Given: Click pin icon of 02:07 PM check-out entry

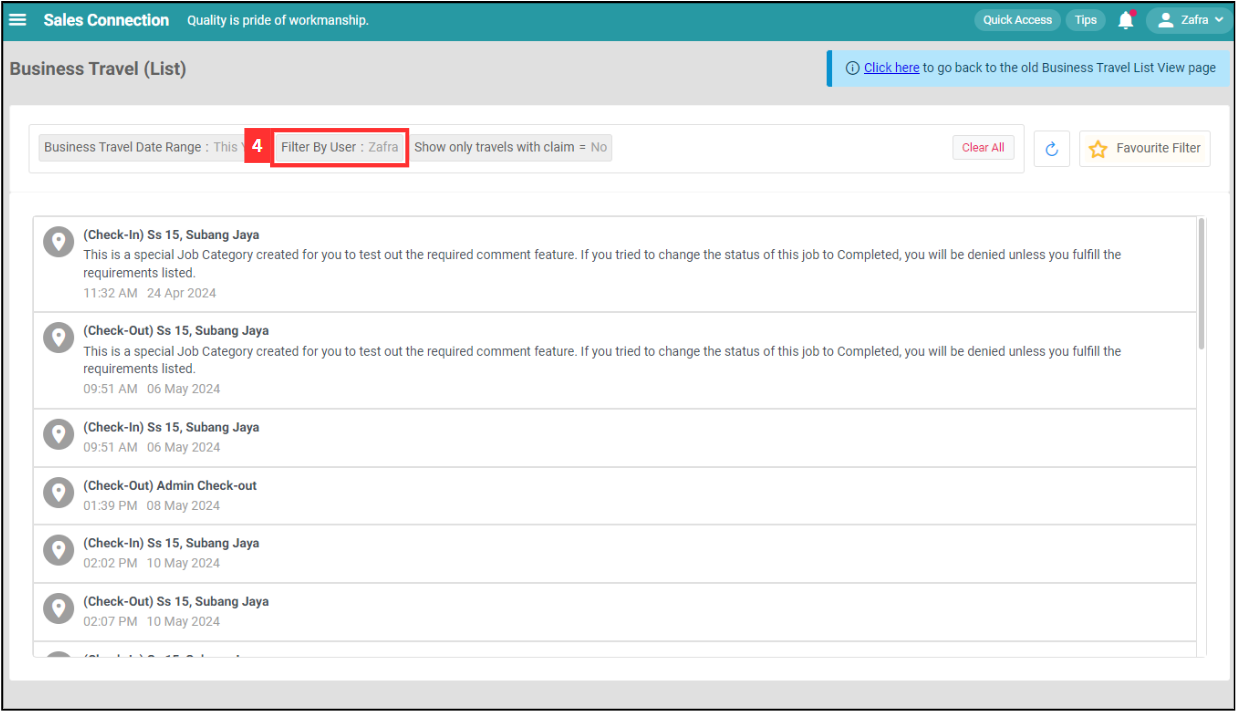Looking at the screenshot, I should (59, 608).
